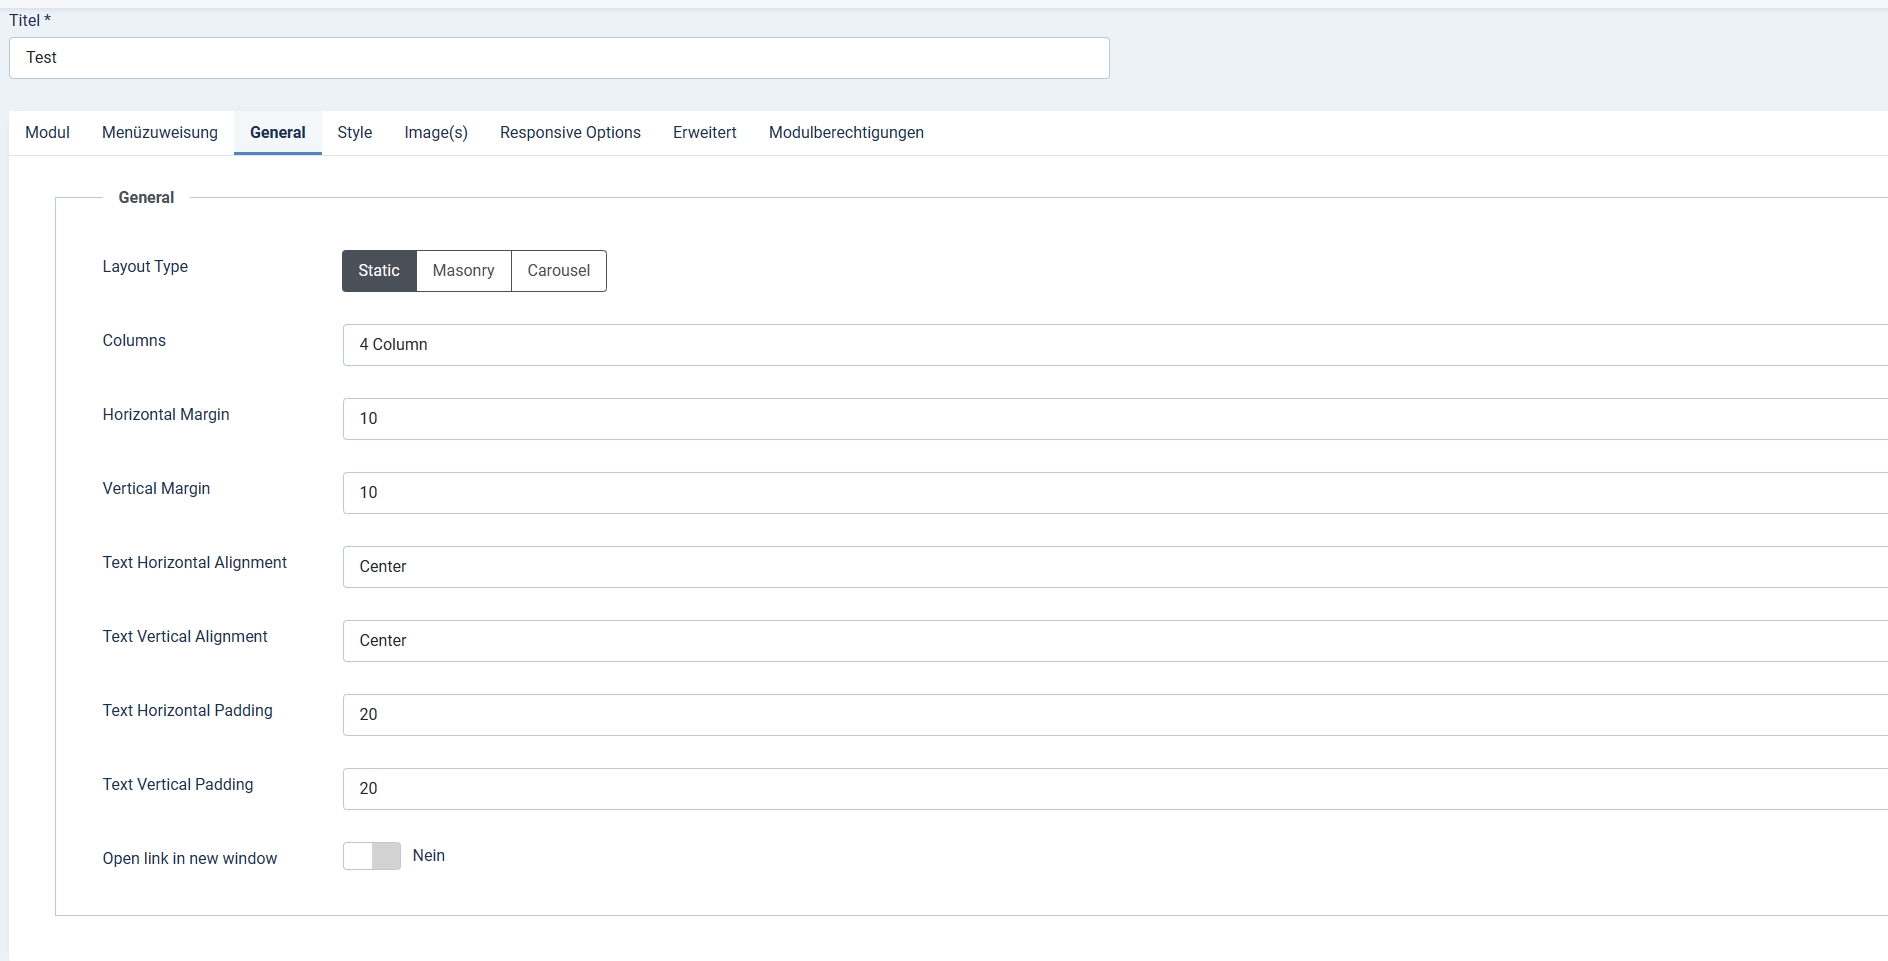The image size is (1888, 961).
Task: Click the General tab
Action: pyautogui.click(x=278, y=133)
